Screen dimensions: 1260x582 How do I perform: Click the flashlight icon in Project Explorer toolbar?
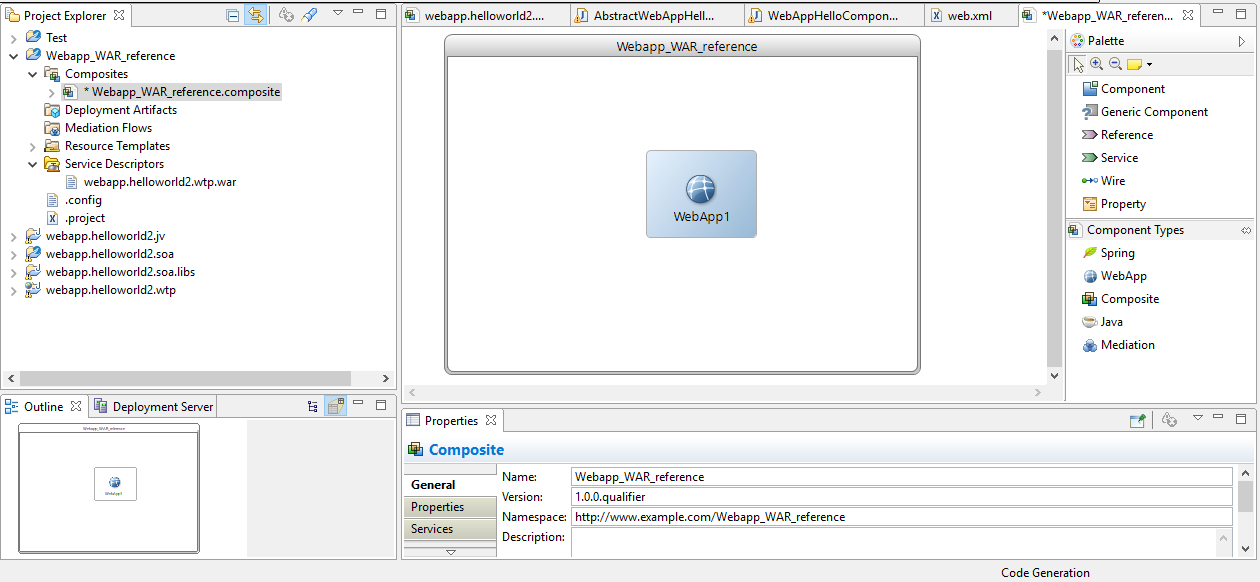[x=310, y=15]
